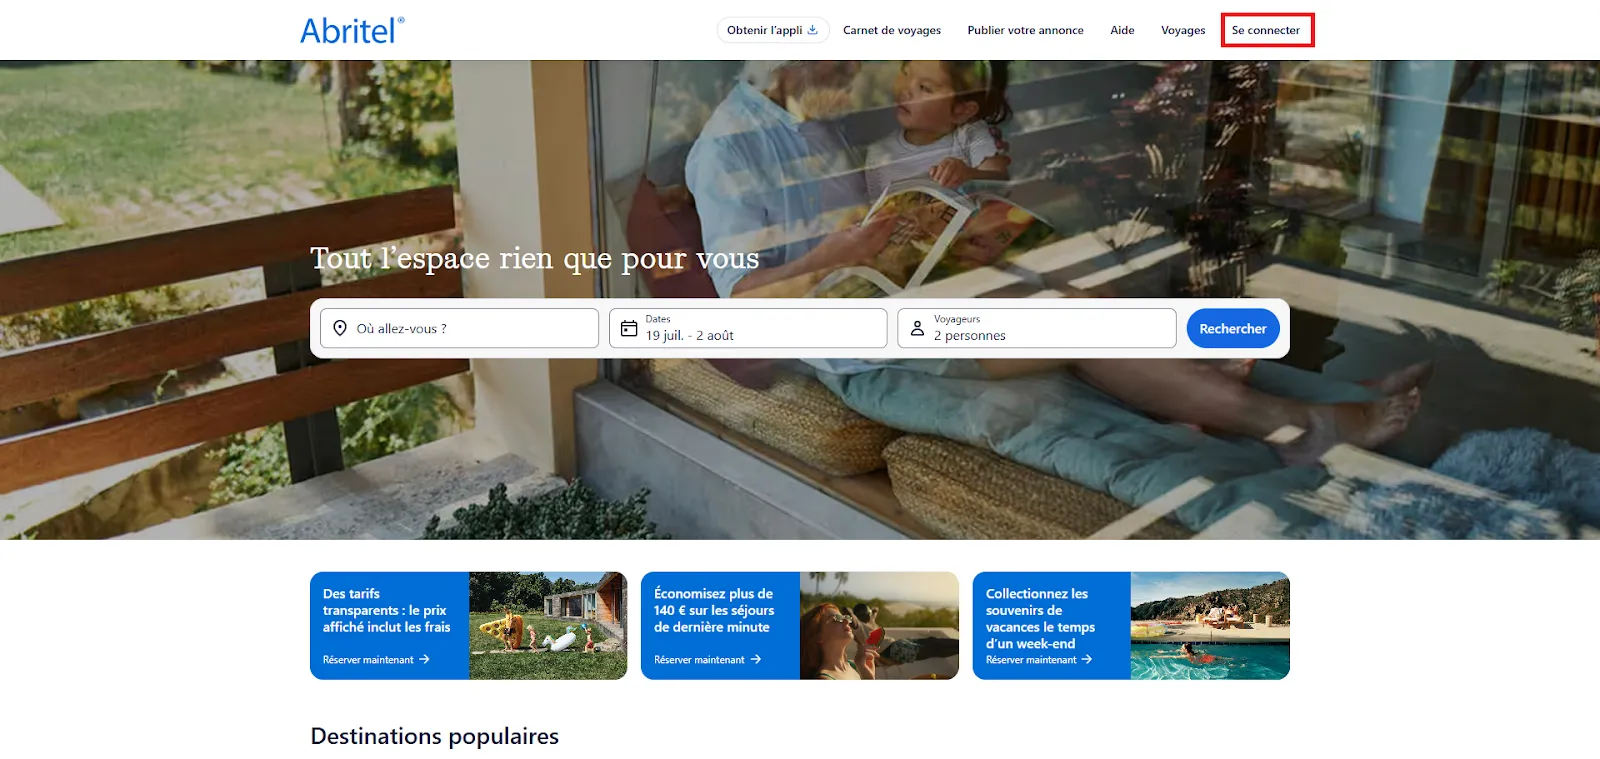Click the Se connecter button
The image size is (1600, 759).
click(1266, 30)
